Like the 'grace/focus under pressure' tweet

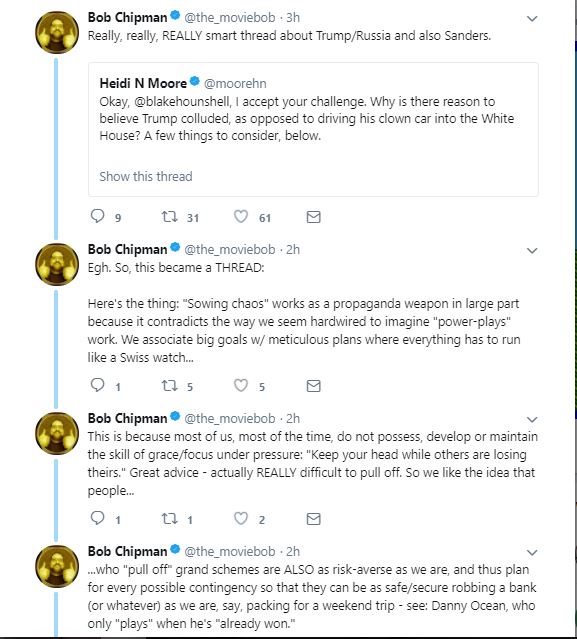point(241,518)
